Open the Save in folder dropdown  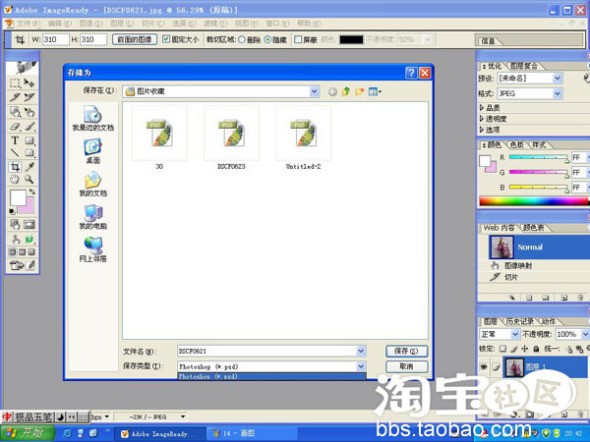tap(315, 91)
